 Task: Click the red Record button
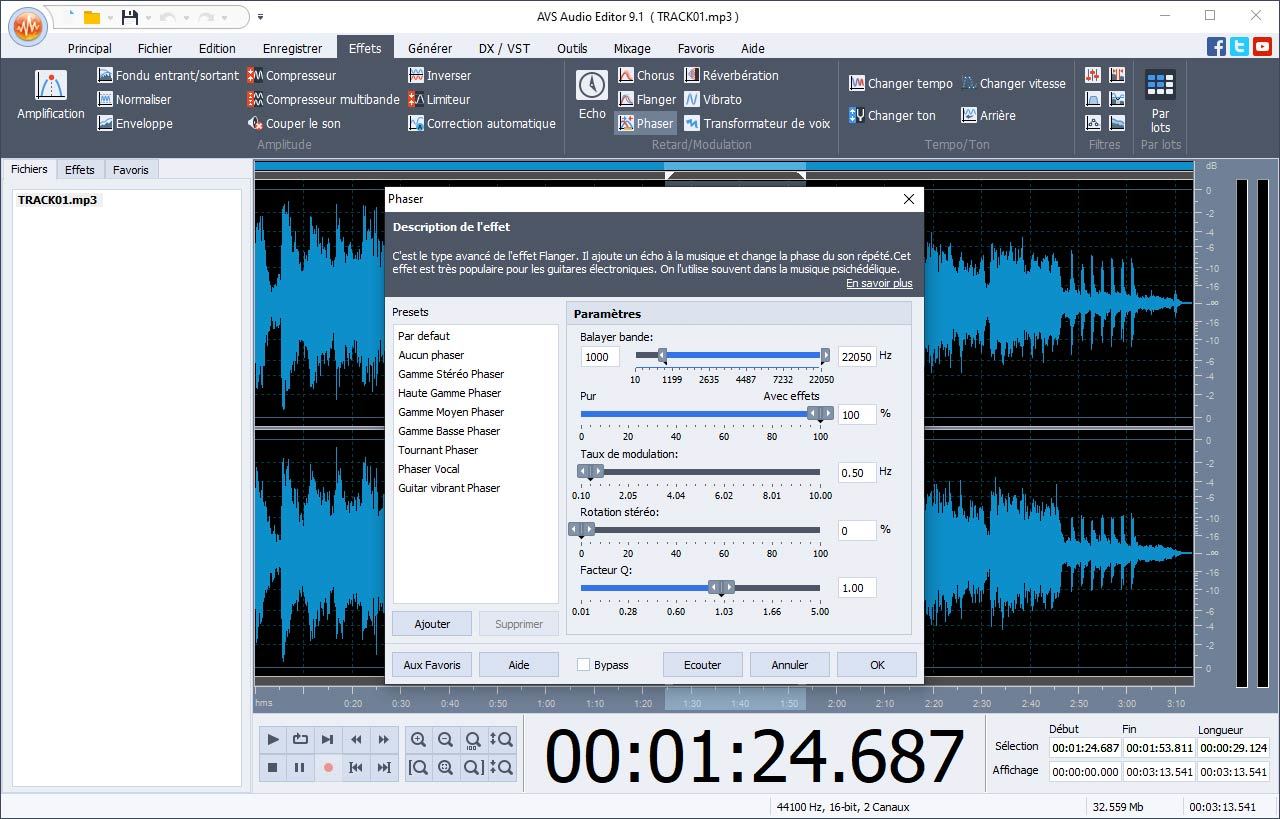327,768
